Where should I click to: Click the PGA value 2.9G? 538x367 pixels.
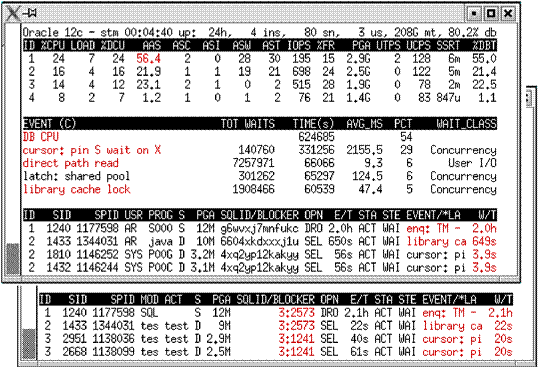click(x=358, y=59)
